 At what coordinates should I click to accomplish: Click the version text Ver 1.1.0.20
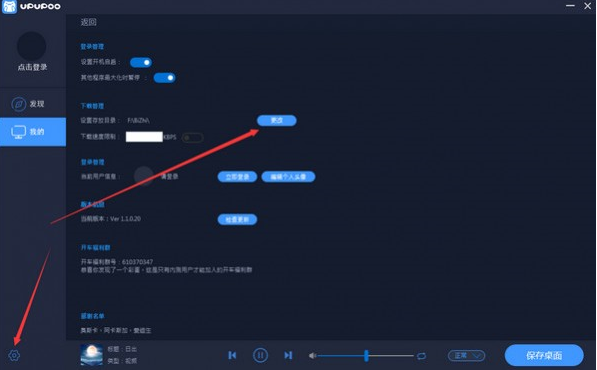(125, 219)
